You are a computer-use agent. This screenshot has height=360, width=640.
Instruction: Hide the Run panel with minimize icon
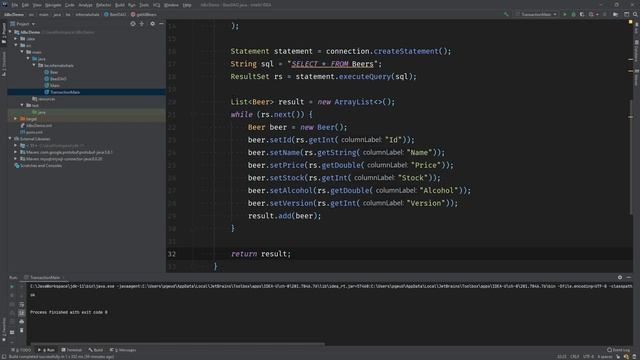pyautogui.click(x=629, y=278)
